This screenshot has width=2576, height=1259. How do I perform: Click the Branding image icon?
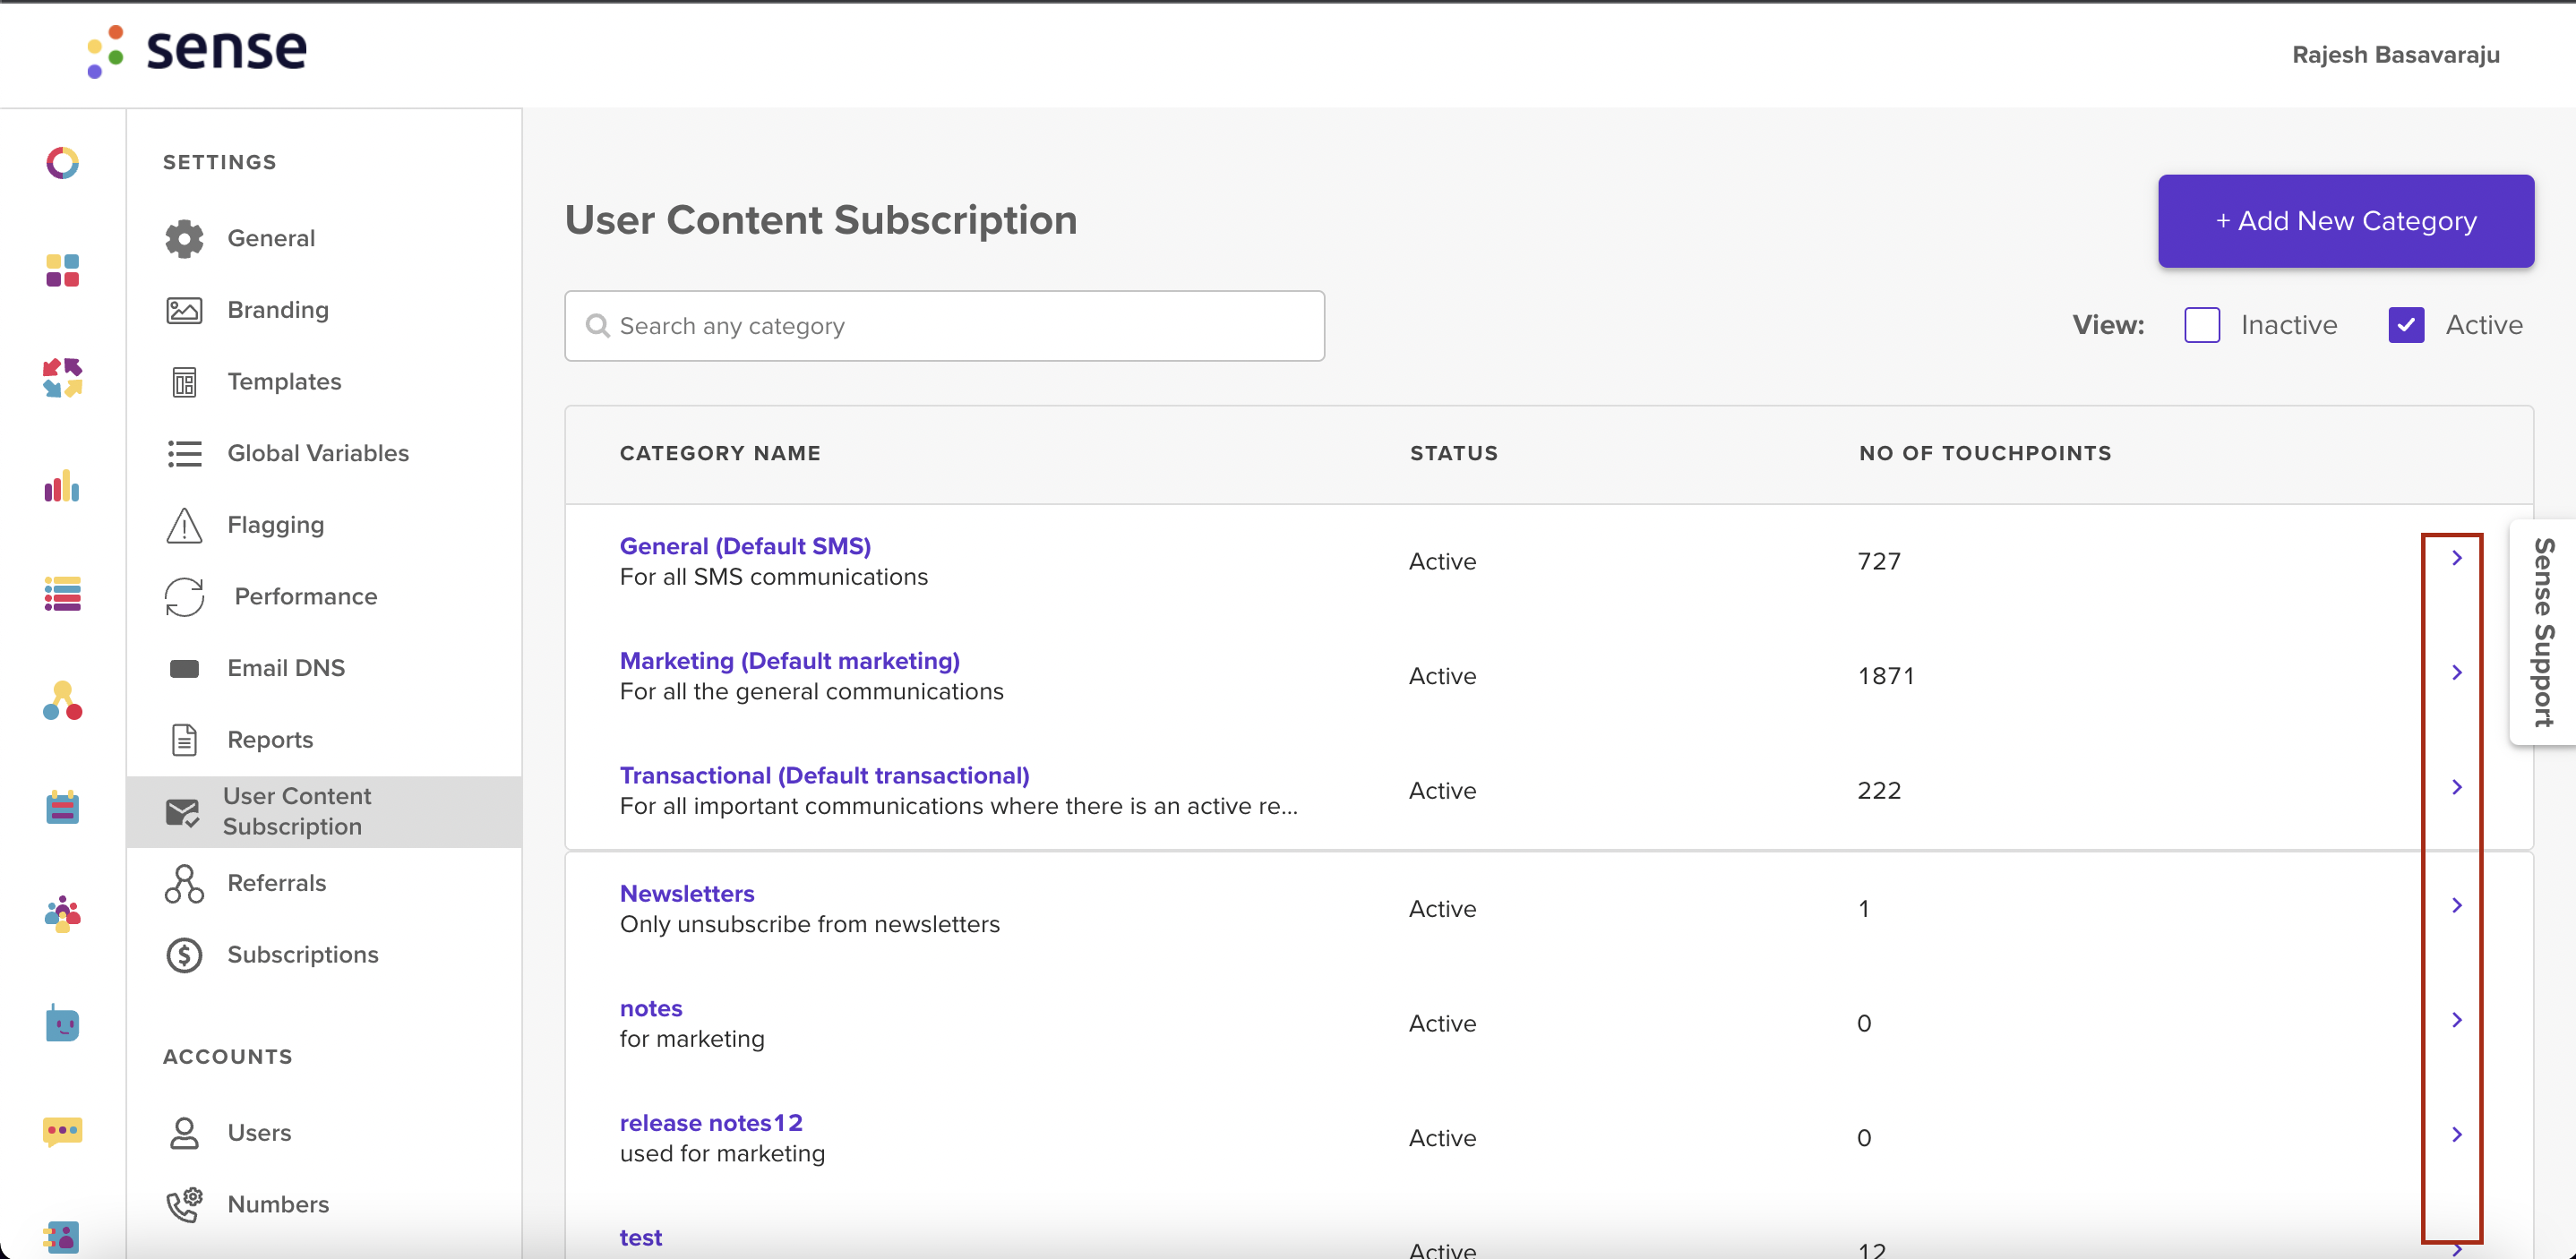[x=184, y=310]
